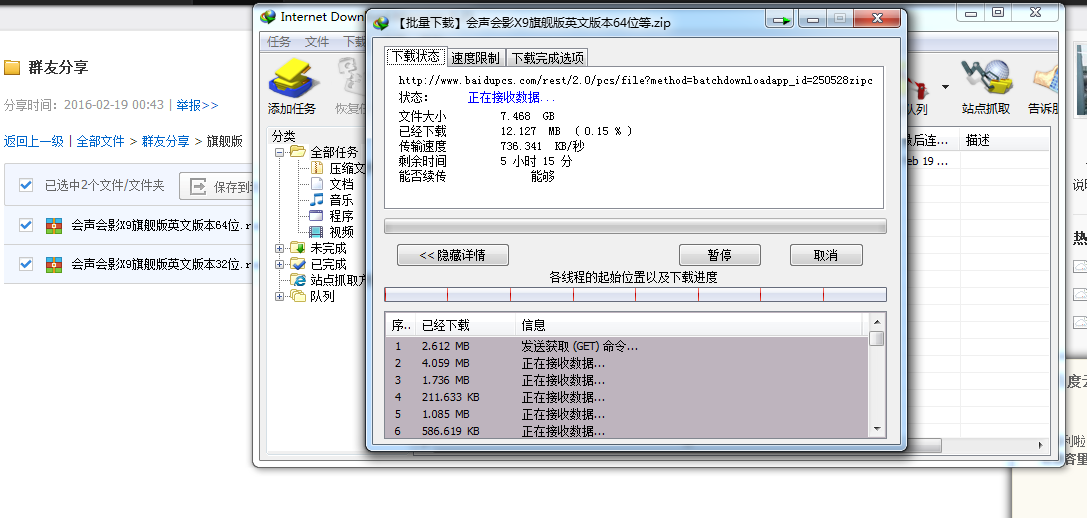The width and height of the screenshot is (1087, 518).
Task: Open the 任务 menu in IDM
Action: (x=279, y=42)
